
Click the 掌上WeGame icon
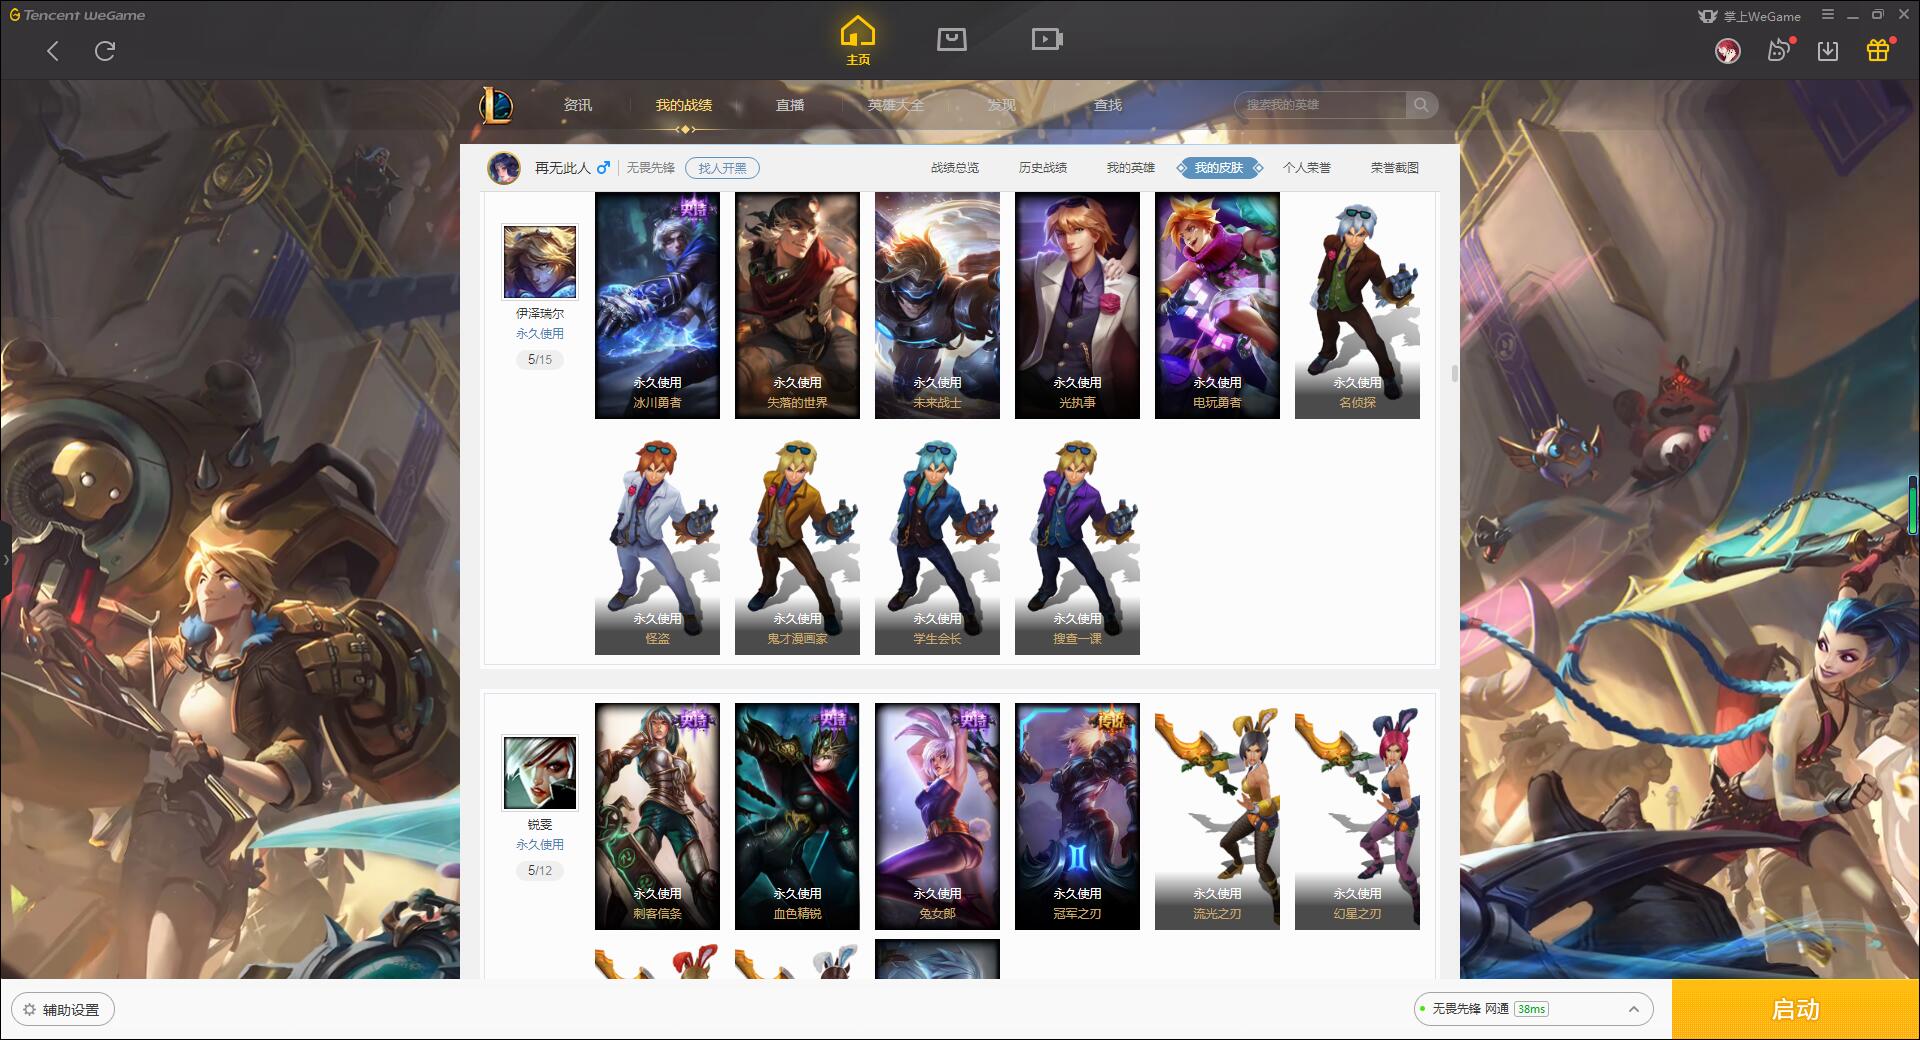[1708, 16]
